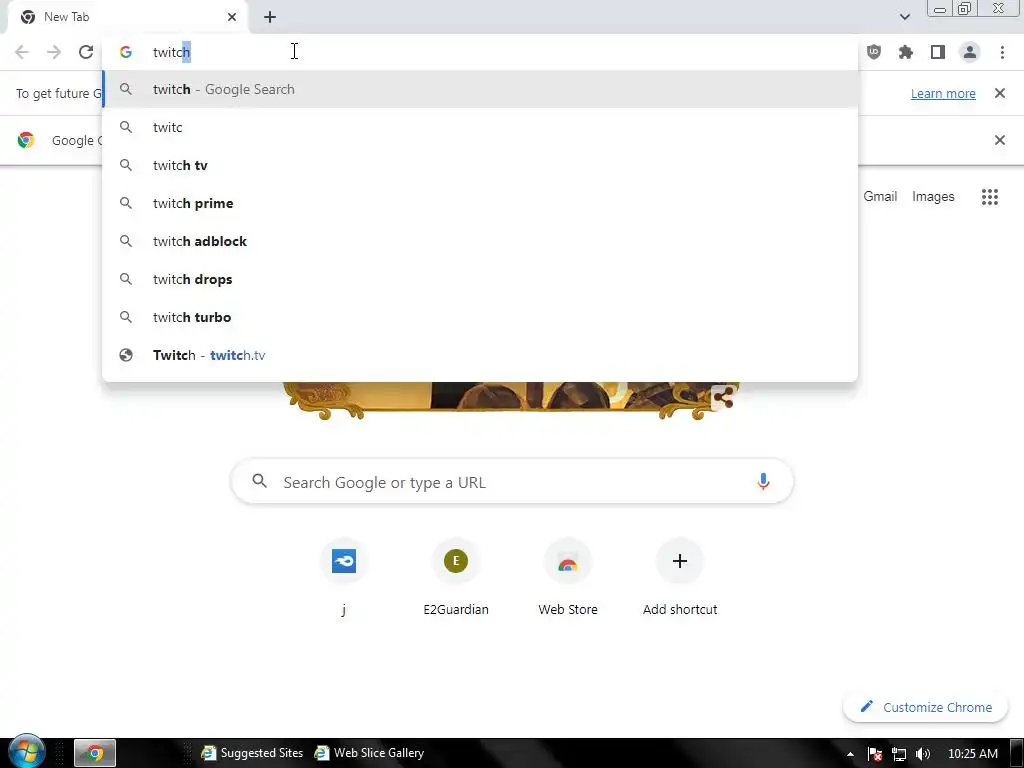
Task: Open Web Slice Gallery in the taskbar
Action: click(x=370, y=753)
